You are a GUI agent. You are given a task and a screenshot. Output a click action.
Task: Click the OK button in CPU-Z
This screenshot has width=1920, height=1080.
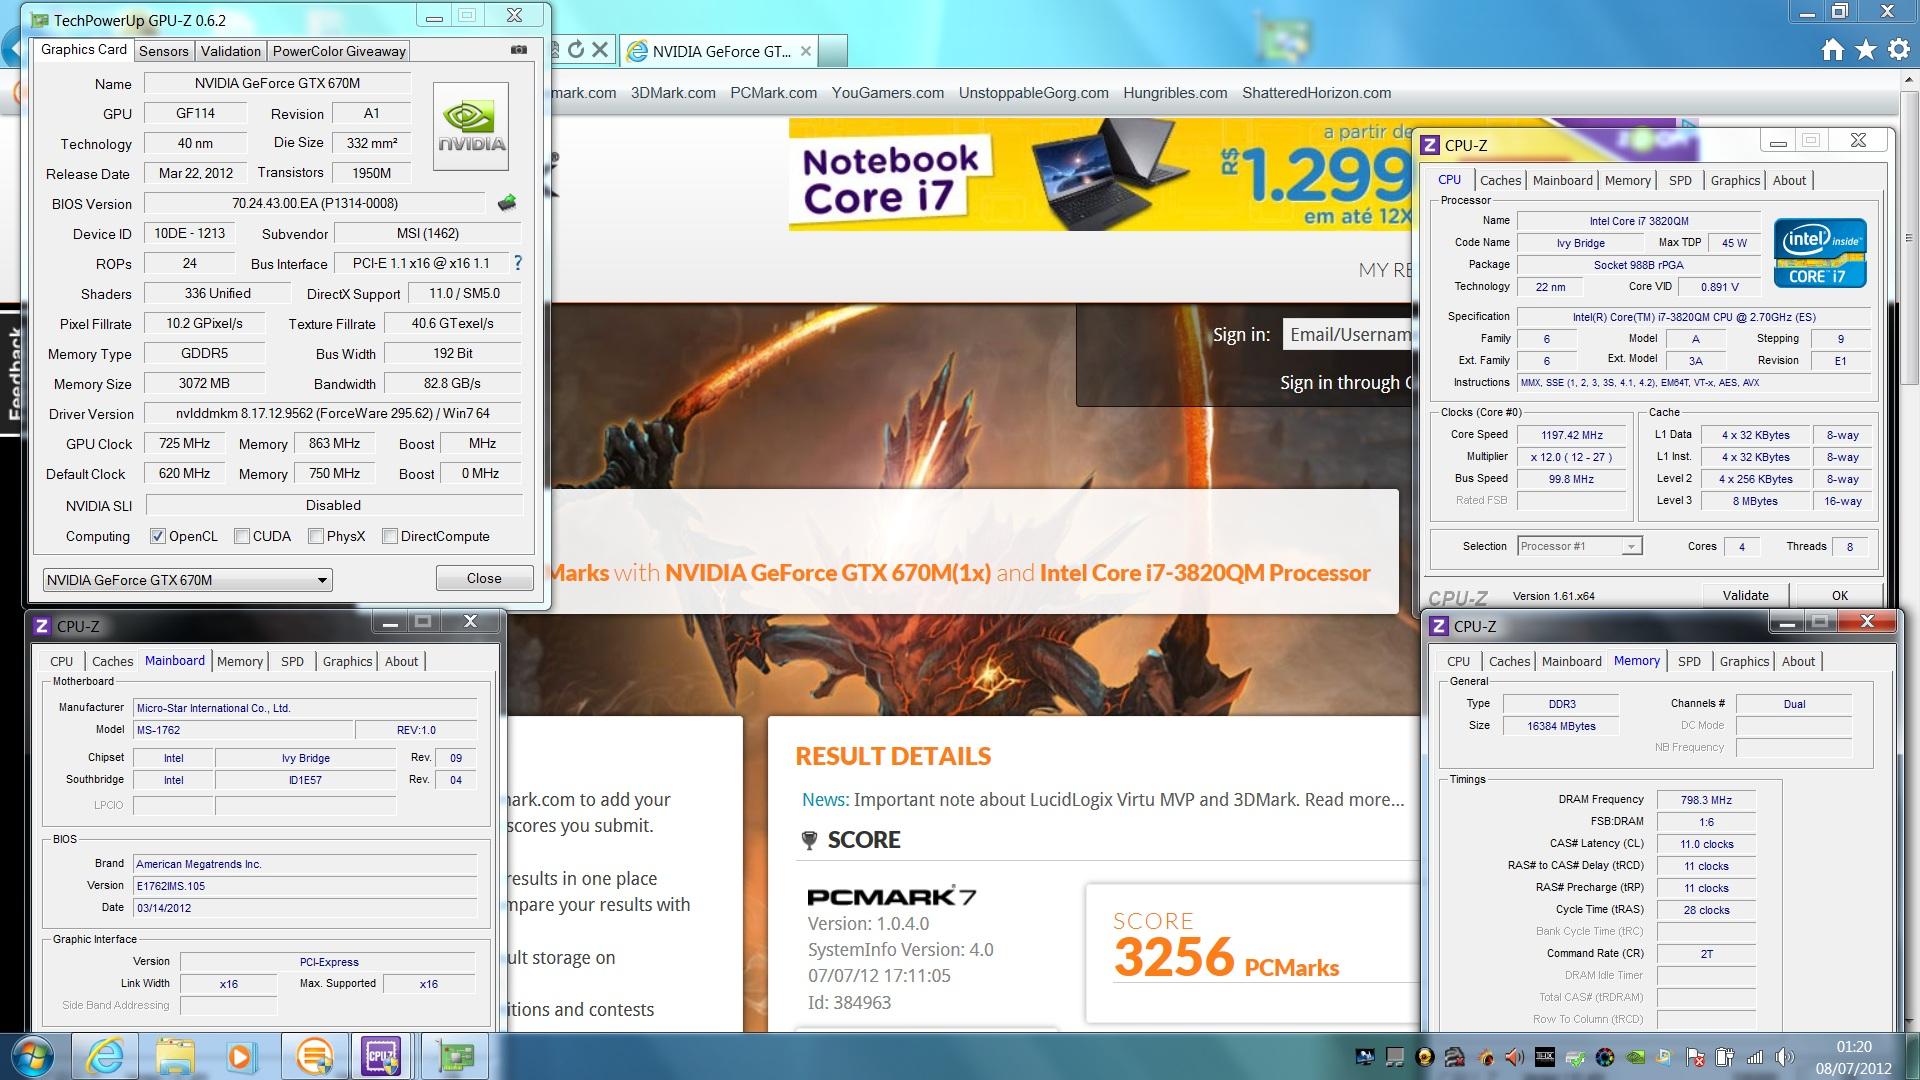point(1839,595)
